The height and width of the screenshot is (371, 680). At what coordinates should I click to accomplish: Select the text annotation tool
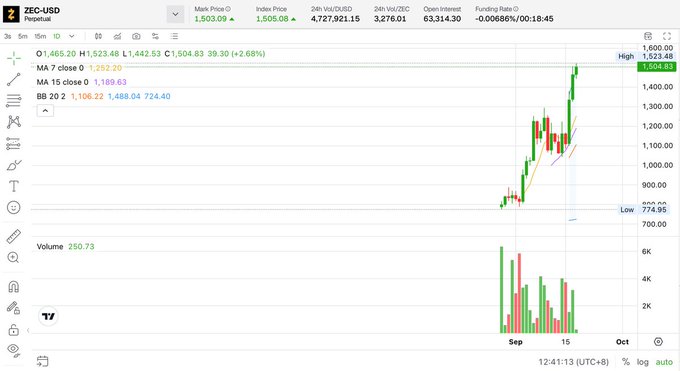click(x=13, y=186)
